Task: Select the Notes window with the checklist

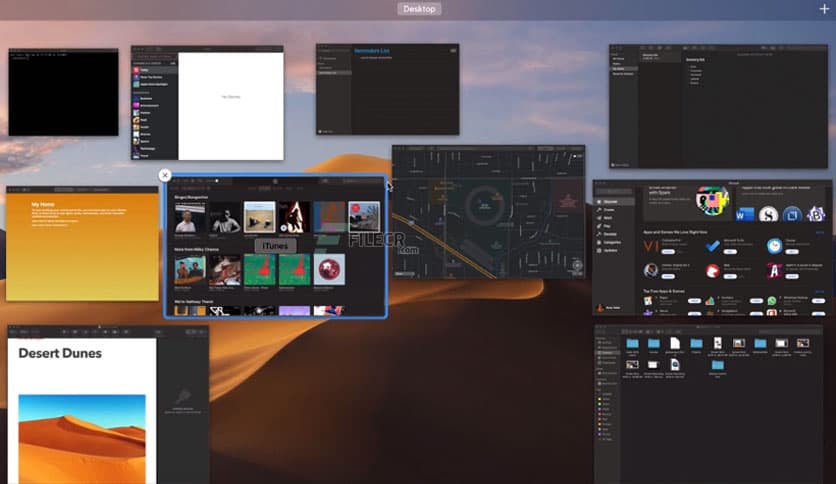Action: (718, 106)
